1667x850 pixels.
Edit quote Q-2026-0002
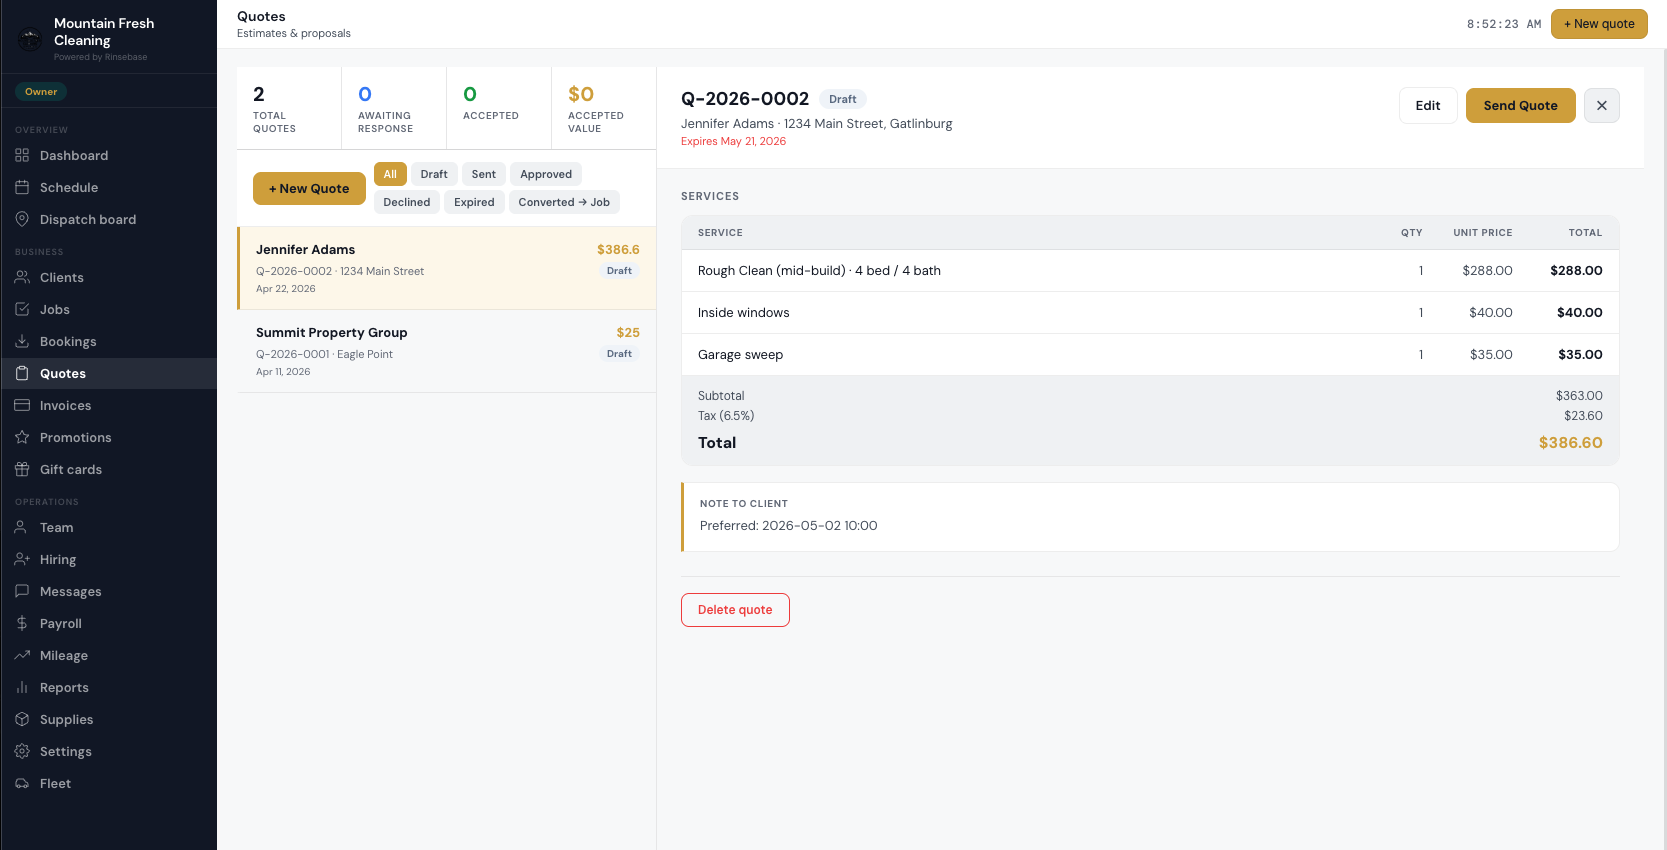point(1428,105)
